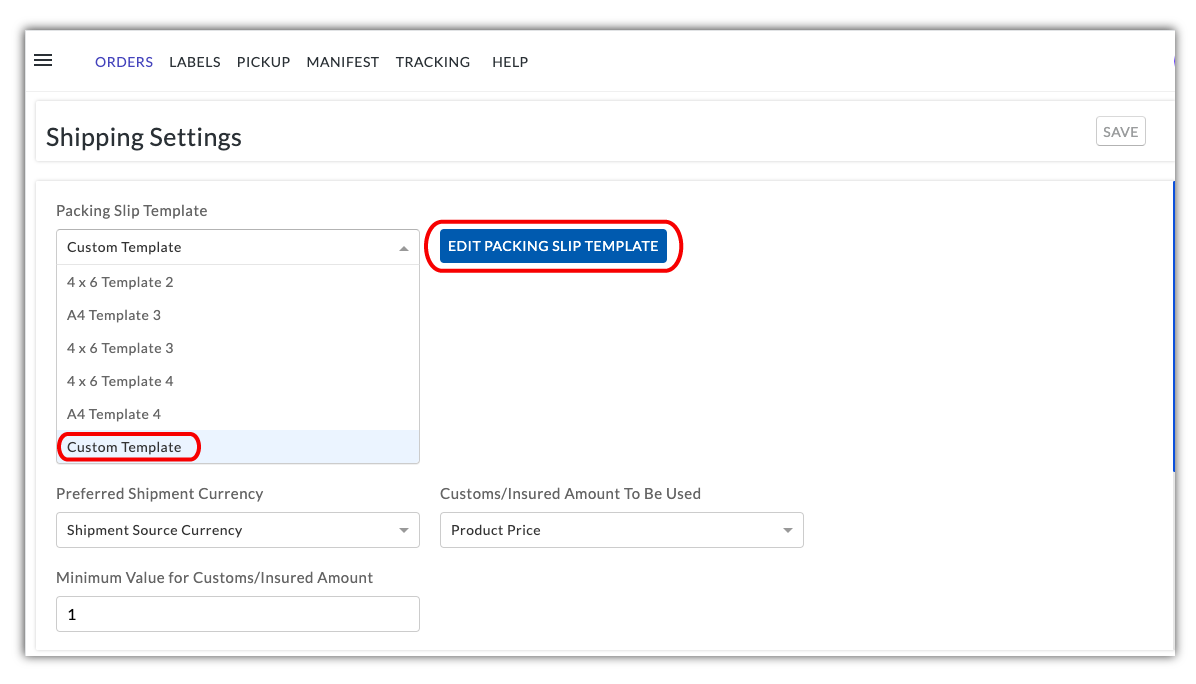The width and height of the screenshot is (1196, 684).
Task: Open the Customs/Insured Amount Product Price dropdown
Action: [x=621, y=530]
